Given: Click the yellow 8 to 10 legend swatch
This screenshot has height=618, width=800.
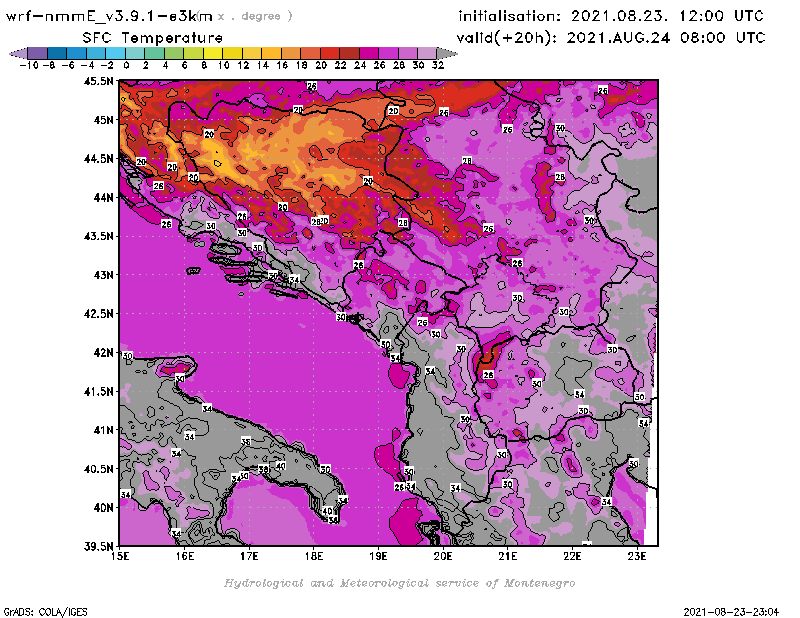Looking at the screenshot, I should 213,53.
